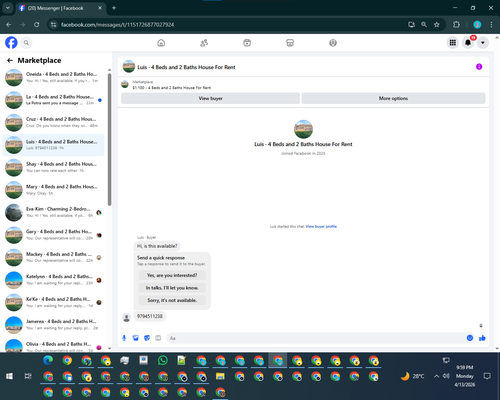Click the 'Hi, is this available?' message

(x=157, y=246)
